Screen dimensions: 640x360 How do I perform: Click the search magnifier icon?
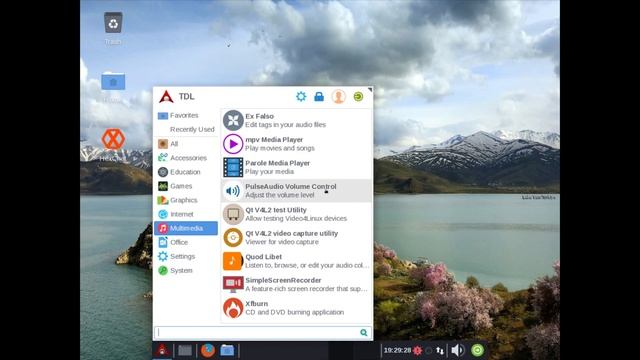(364, 333)
